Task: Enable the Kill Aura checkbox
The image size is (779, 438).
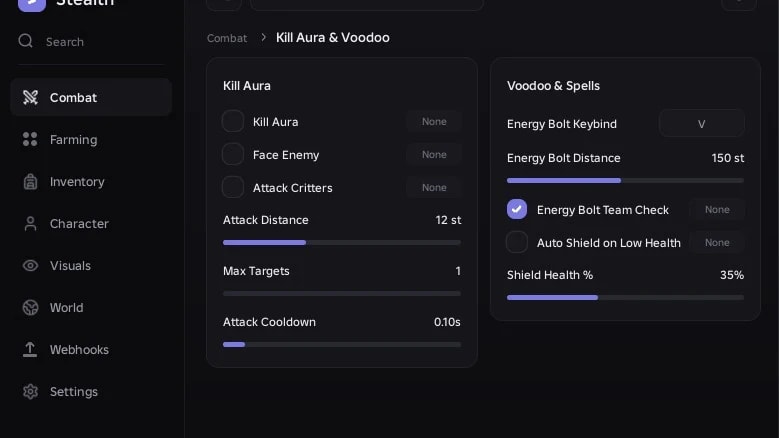Action: pos(233,121)
